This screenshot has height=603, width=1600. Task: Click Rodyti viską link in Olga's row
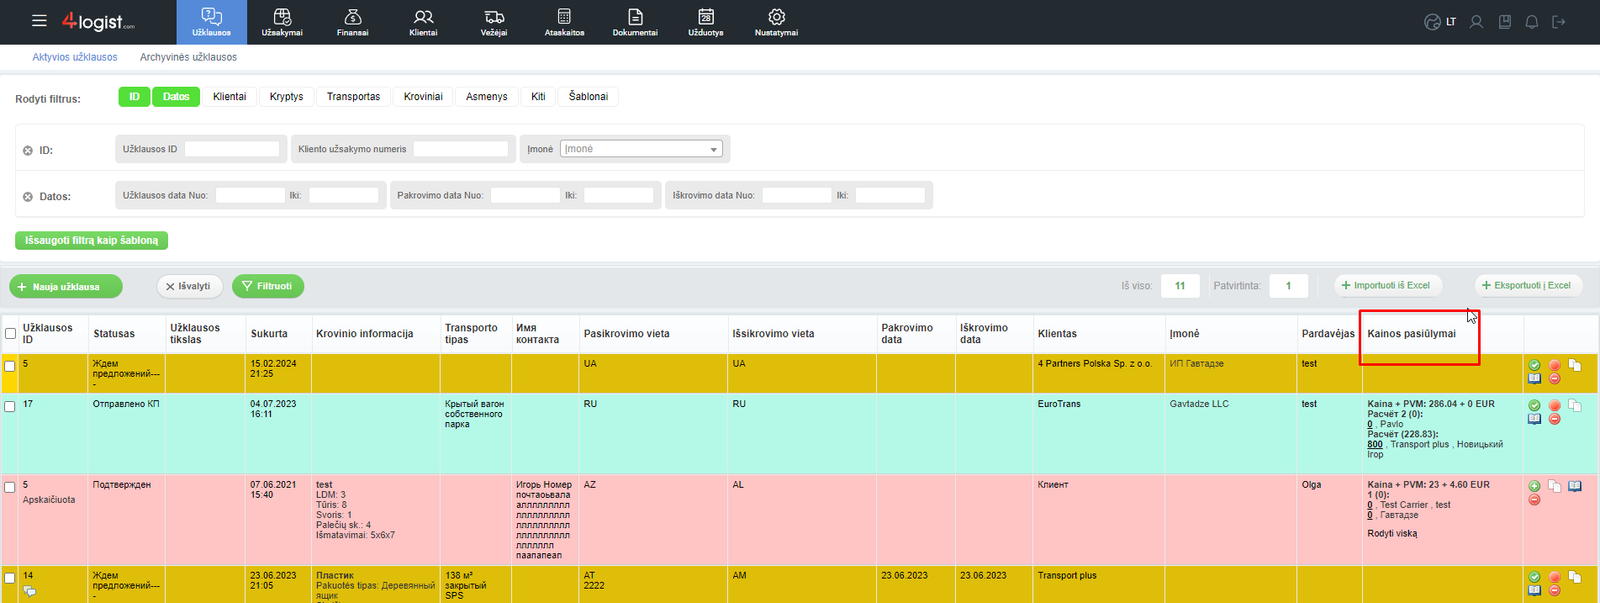(1392, 534)
